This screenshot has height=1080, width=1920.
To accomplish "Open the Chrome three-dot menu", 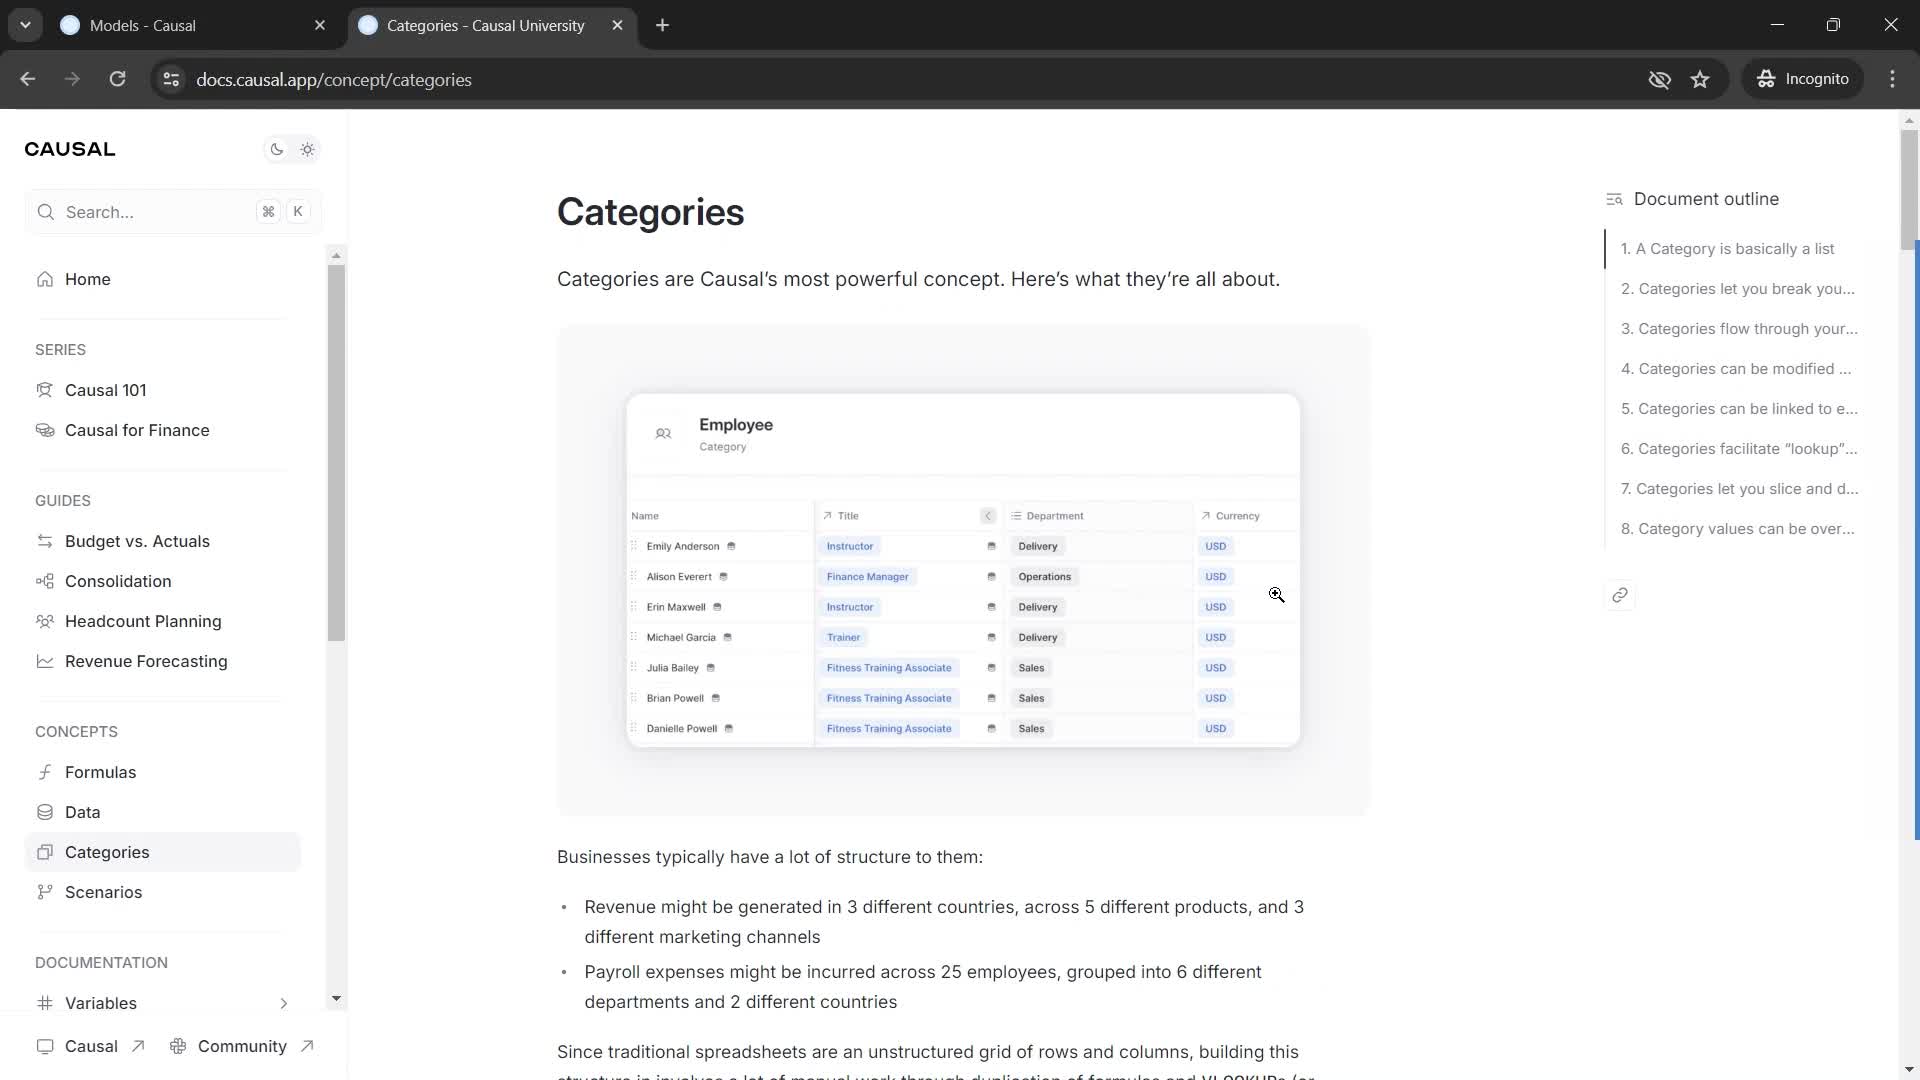I will pyautogui.click(x=1892, y=79).
